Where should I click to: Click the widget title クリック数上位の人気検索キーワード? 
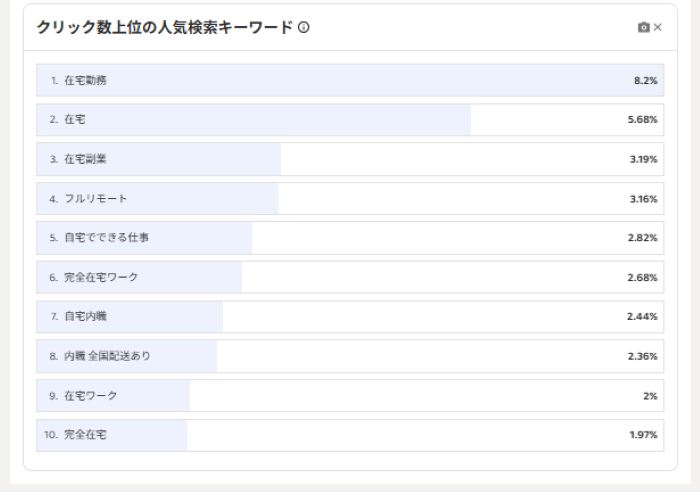pos(165,28)
